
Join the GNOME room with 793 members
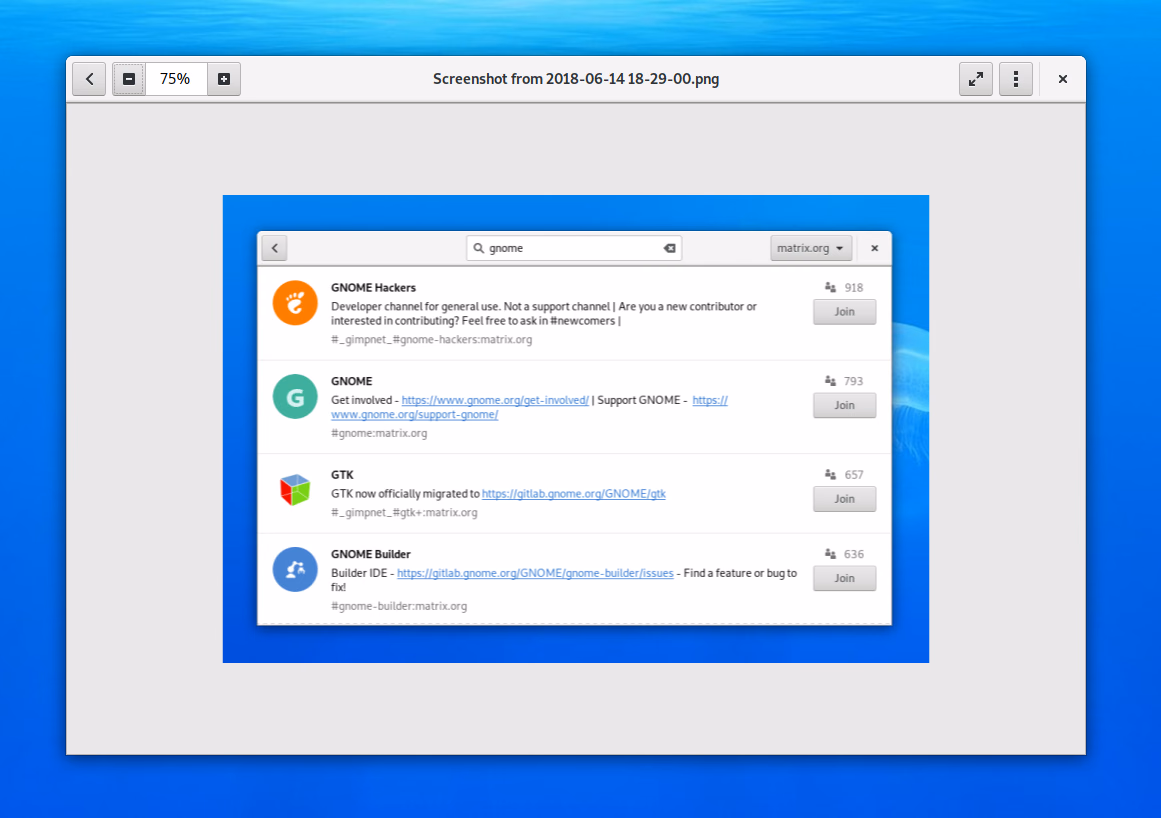tap(844, 406)
